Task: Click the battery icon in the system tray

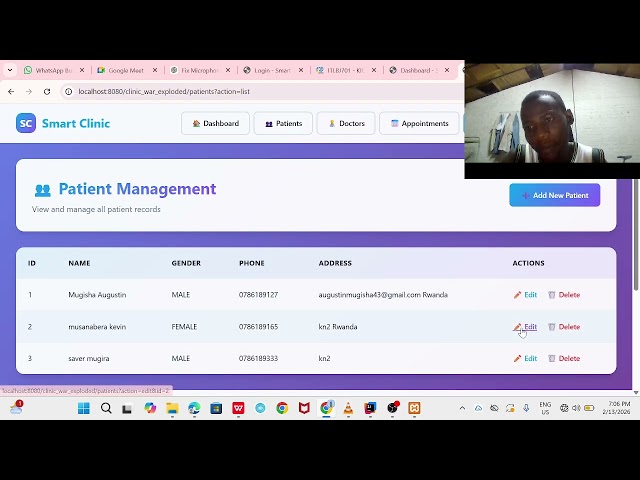Action: point(589,408)
